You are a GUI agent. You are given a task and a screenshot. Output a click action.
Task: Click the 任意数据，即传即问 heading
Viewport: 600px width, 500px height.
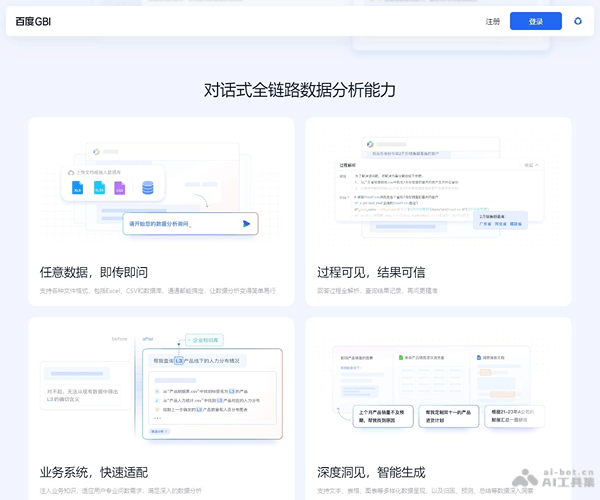(x=94, y=272)
